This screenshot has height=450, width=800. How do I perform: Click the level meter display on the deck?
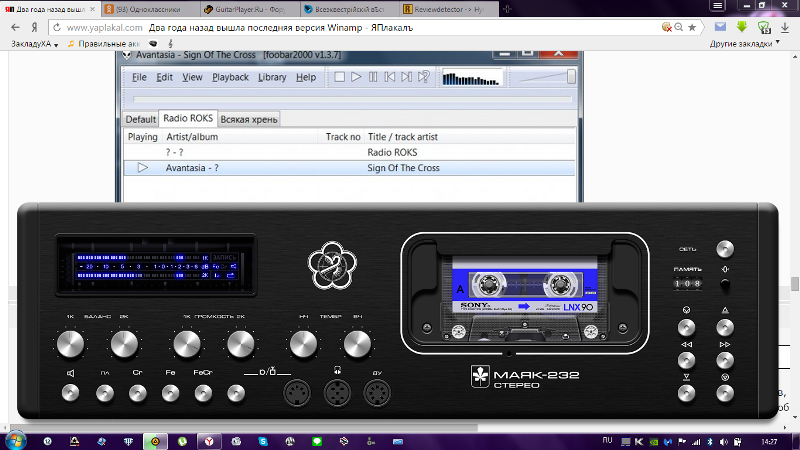point(156,265)
